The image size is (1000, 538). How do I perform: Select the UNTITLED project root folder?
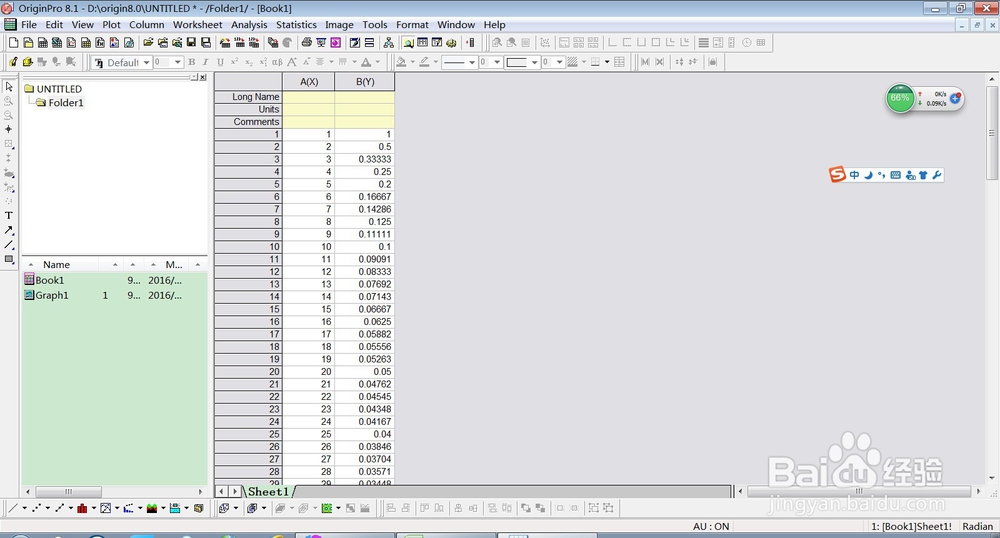click(59, 89)
